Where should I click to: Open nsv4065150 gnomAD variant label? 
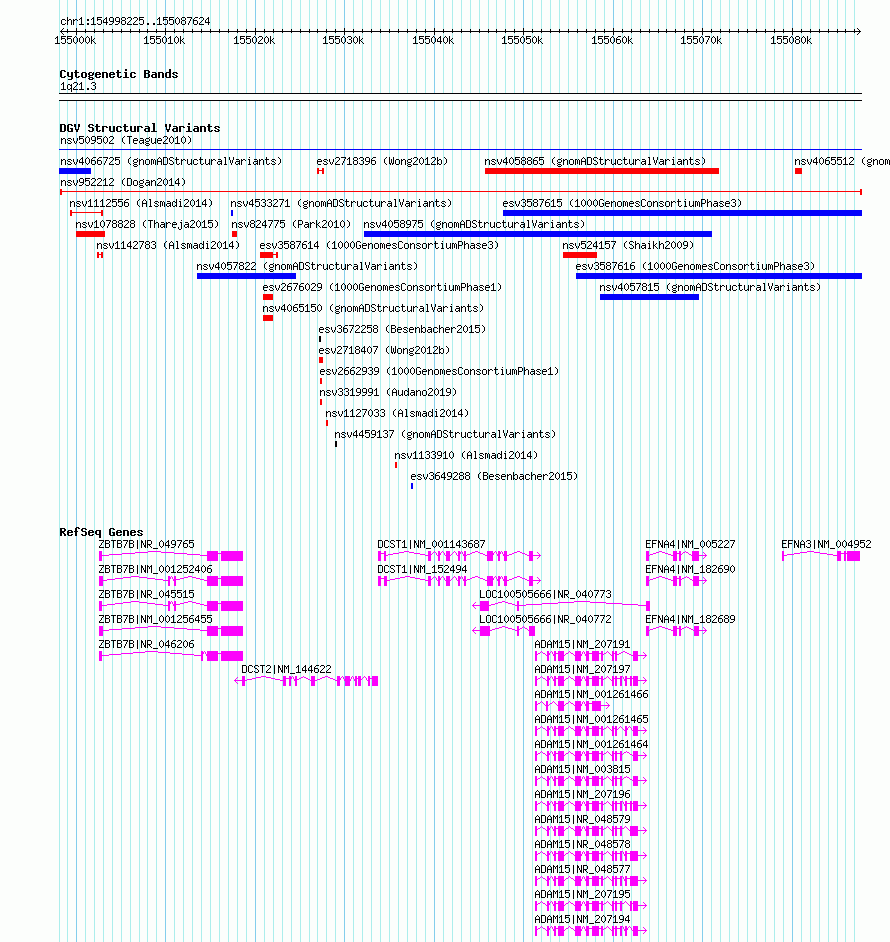coord(373,309)
